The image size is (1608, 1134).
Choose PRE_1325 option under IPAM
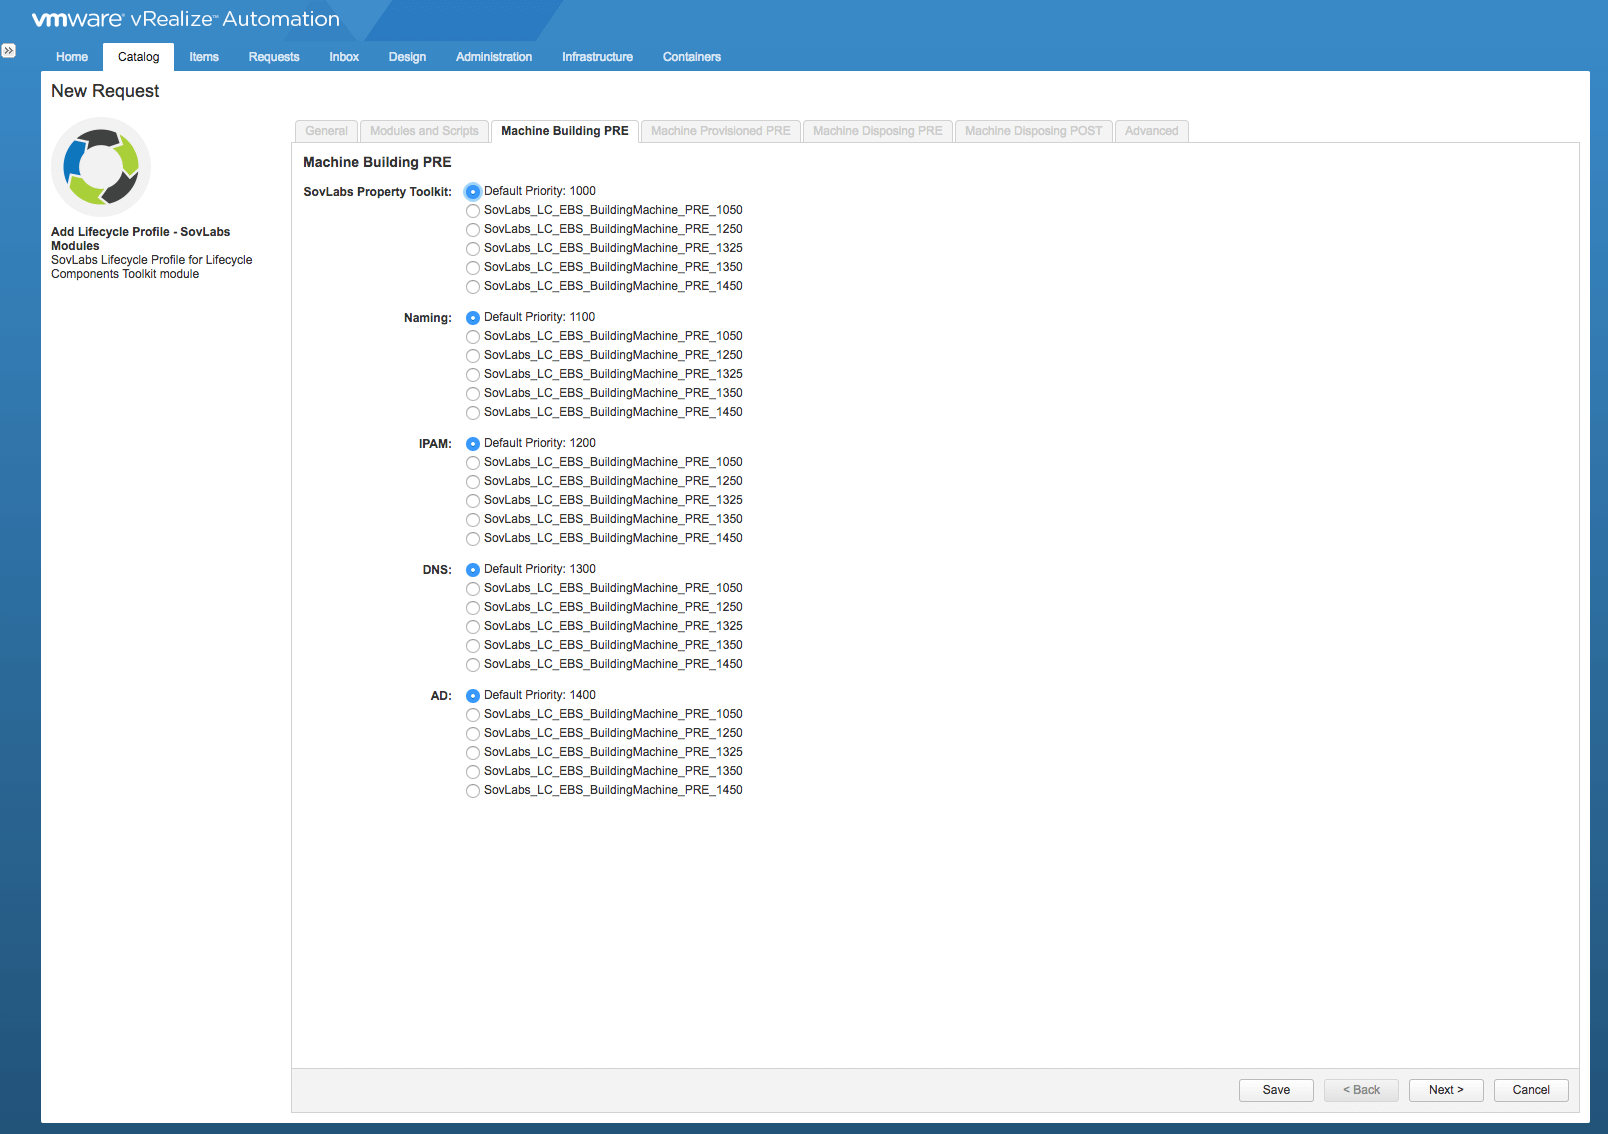473,501
